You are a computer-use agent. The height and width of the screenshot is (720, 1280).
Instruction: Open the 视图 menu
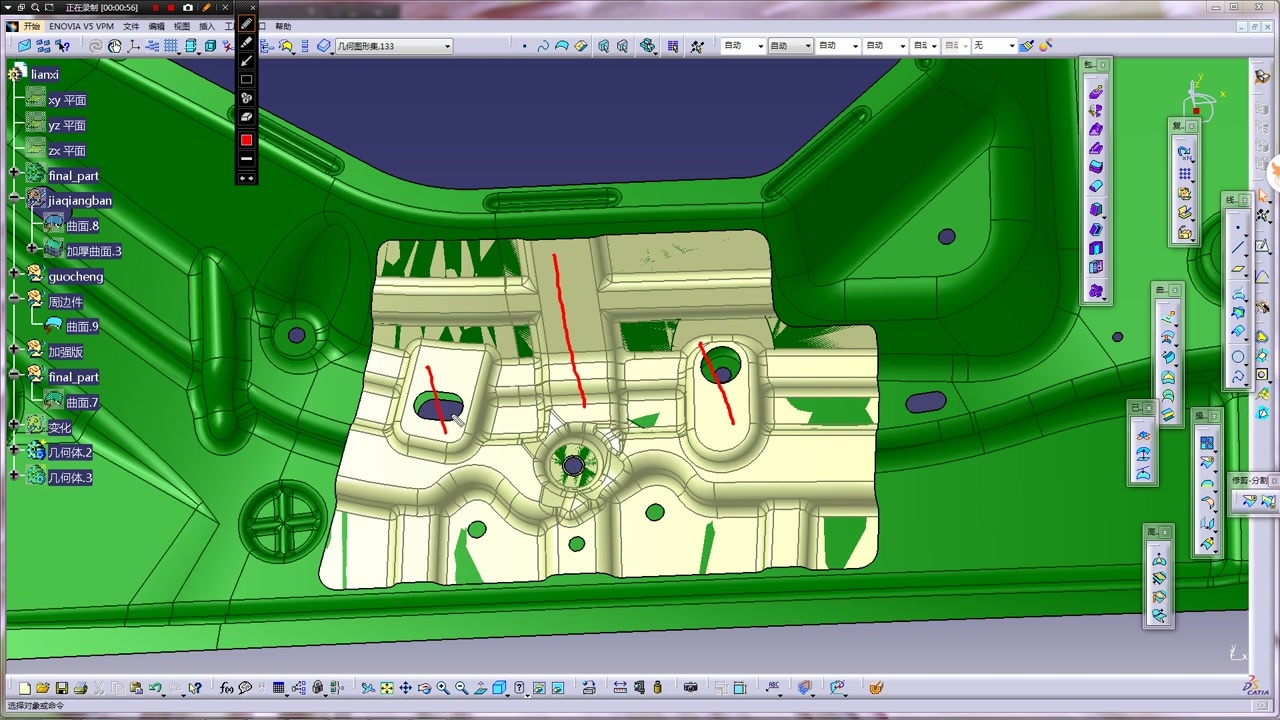(182, 26)
